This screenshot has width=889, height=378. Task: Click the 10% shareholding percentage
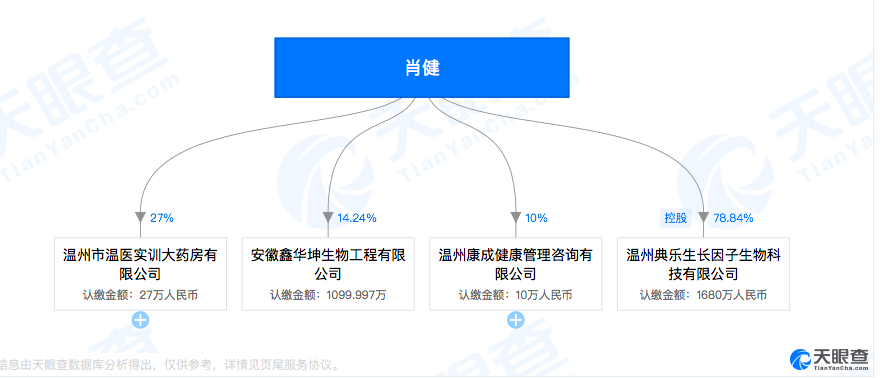pyautogui.click(x=536, y=218)
